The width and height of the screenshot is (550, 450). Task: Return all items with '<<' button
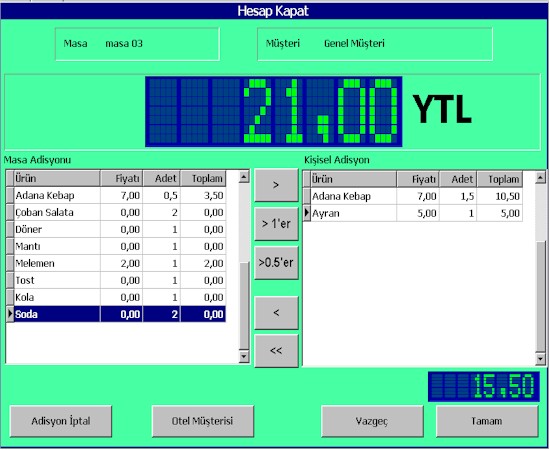[276, 350]
